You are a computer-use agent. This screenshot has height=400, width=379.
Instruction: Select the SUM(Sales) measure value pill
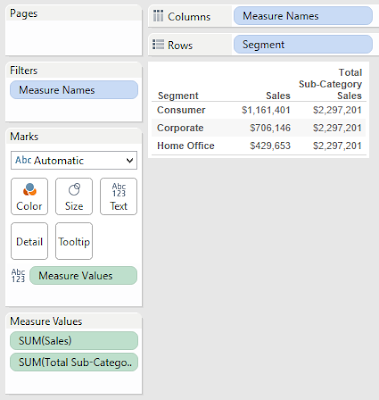point(74,340)
